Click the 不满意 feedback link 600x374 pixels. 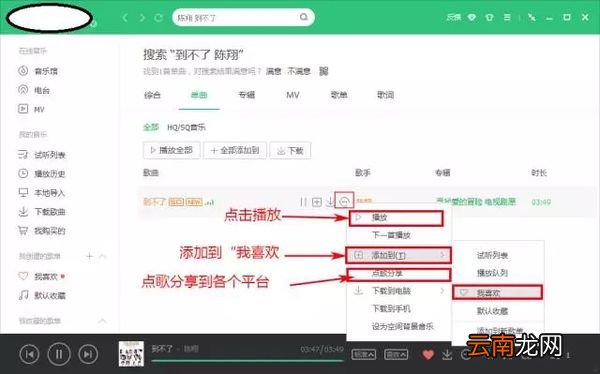(x=299, y=71)
